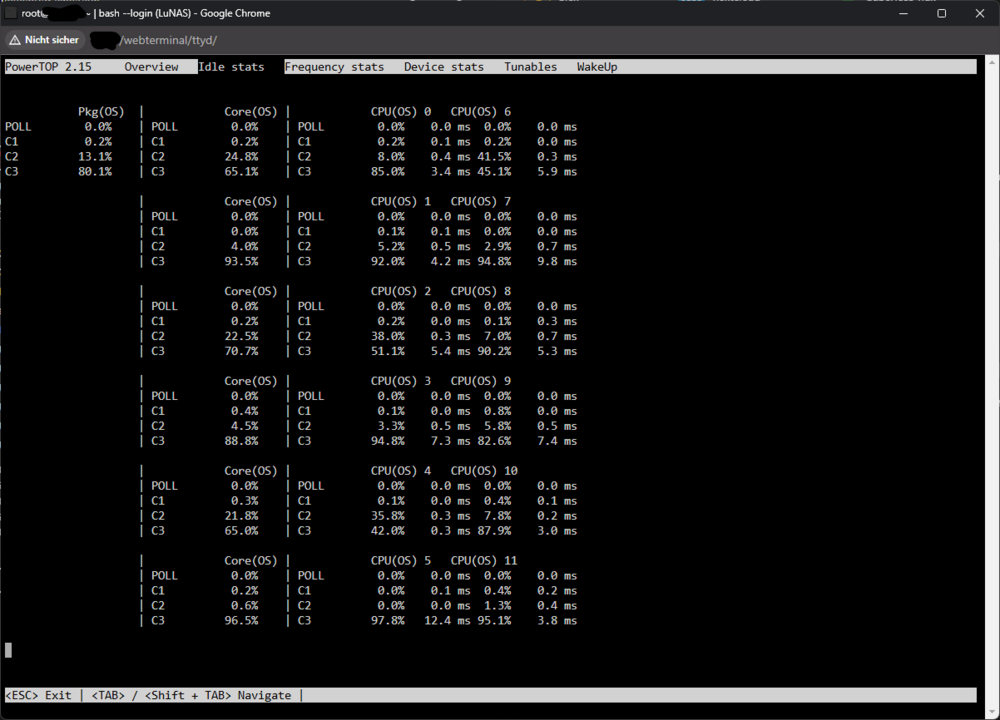Click the CPU(OS) 1 header

(401, 202)
